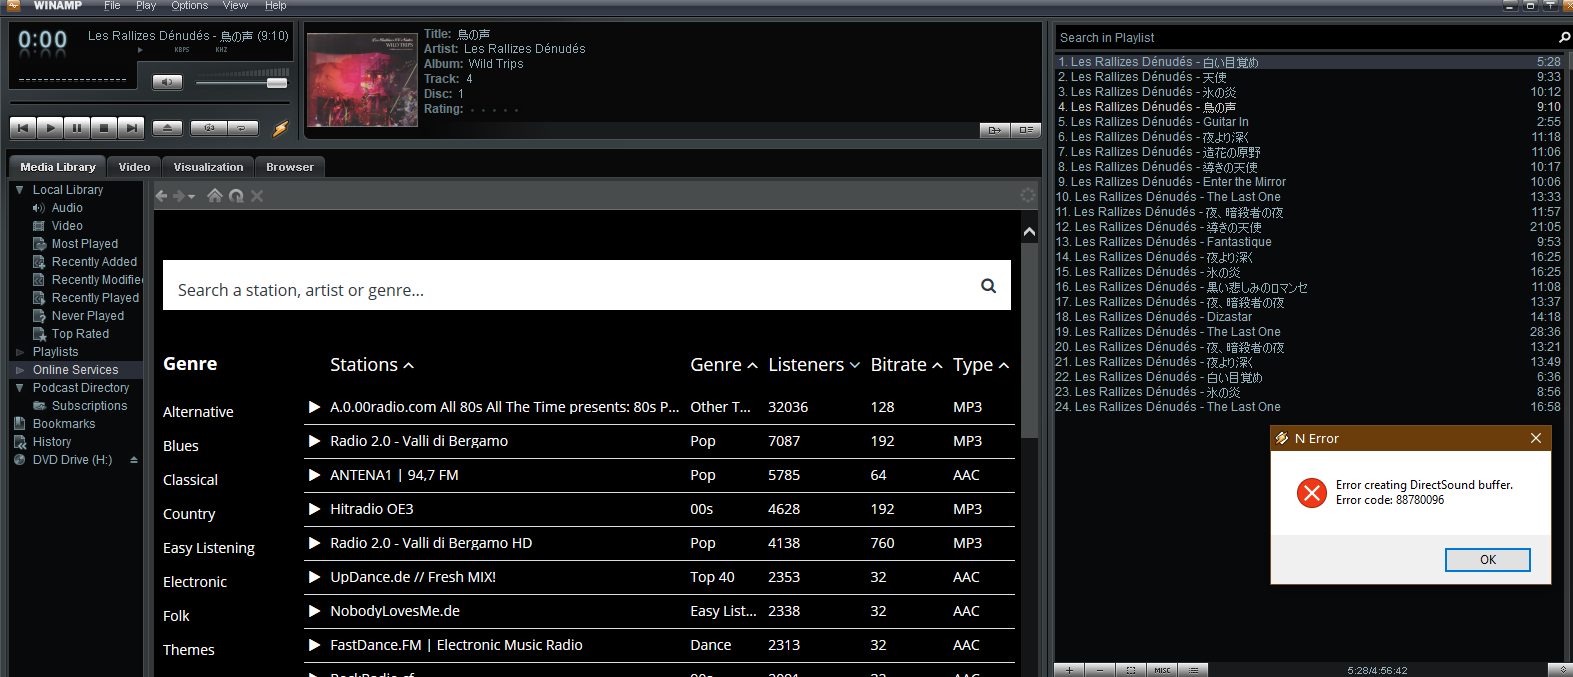Play the Hitradio OE3 station
1573x677 pixels.
tap(314, 509)
